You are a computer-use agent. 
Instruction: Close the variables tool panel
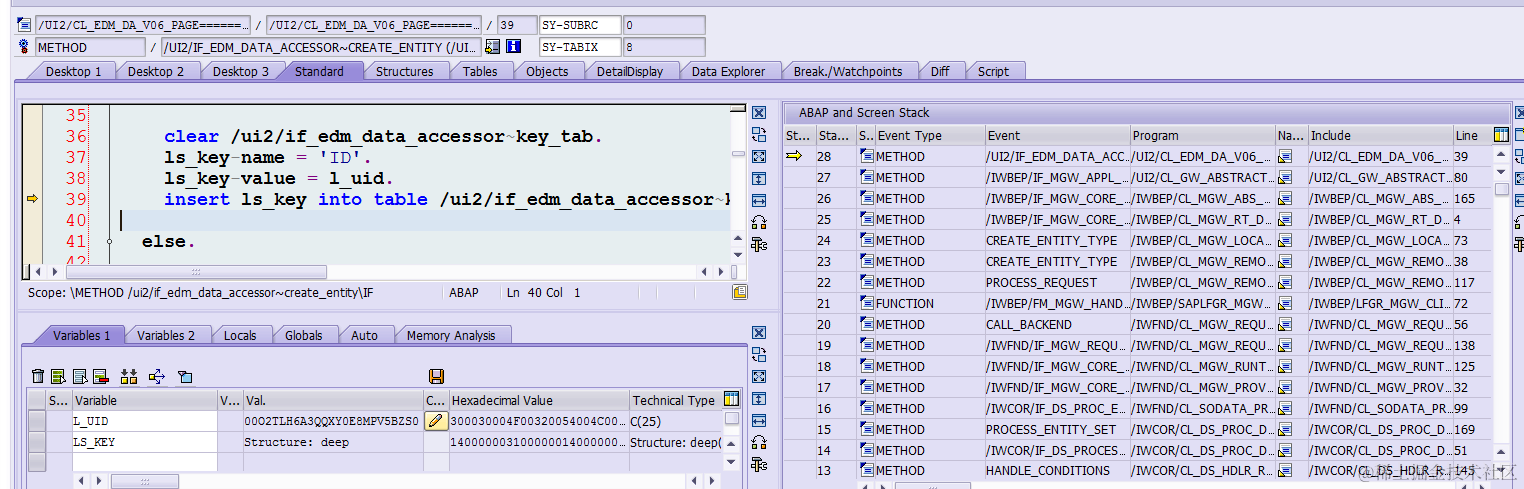[759, 333]
